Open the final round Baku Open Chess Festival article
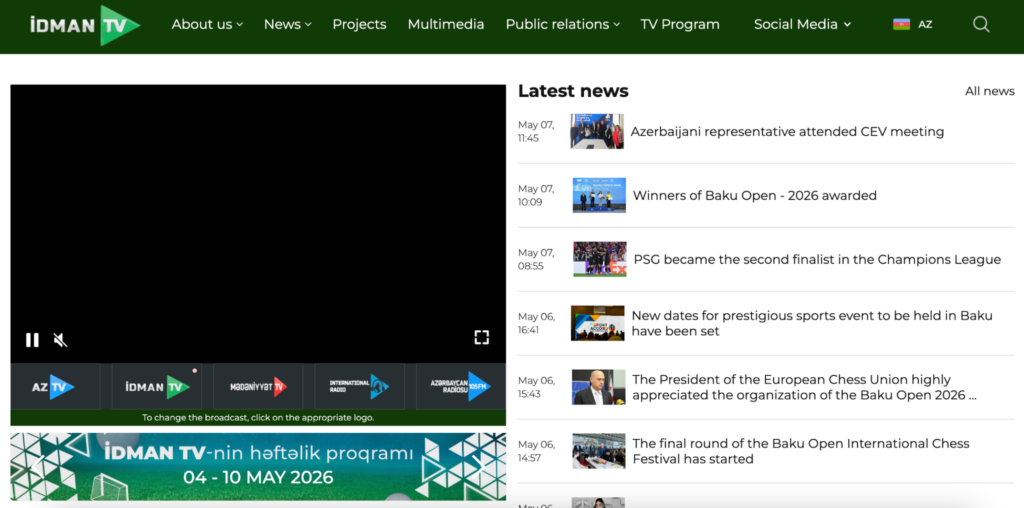 click(x=801, y=451)
